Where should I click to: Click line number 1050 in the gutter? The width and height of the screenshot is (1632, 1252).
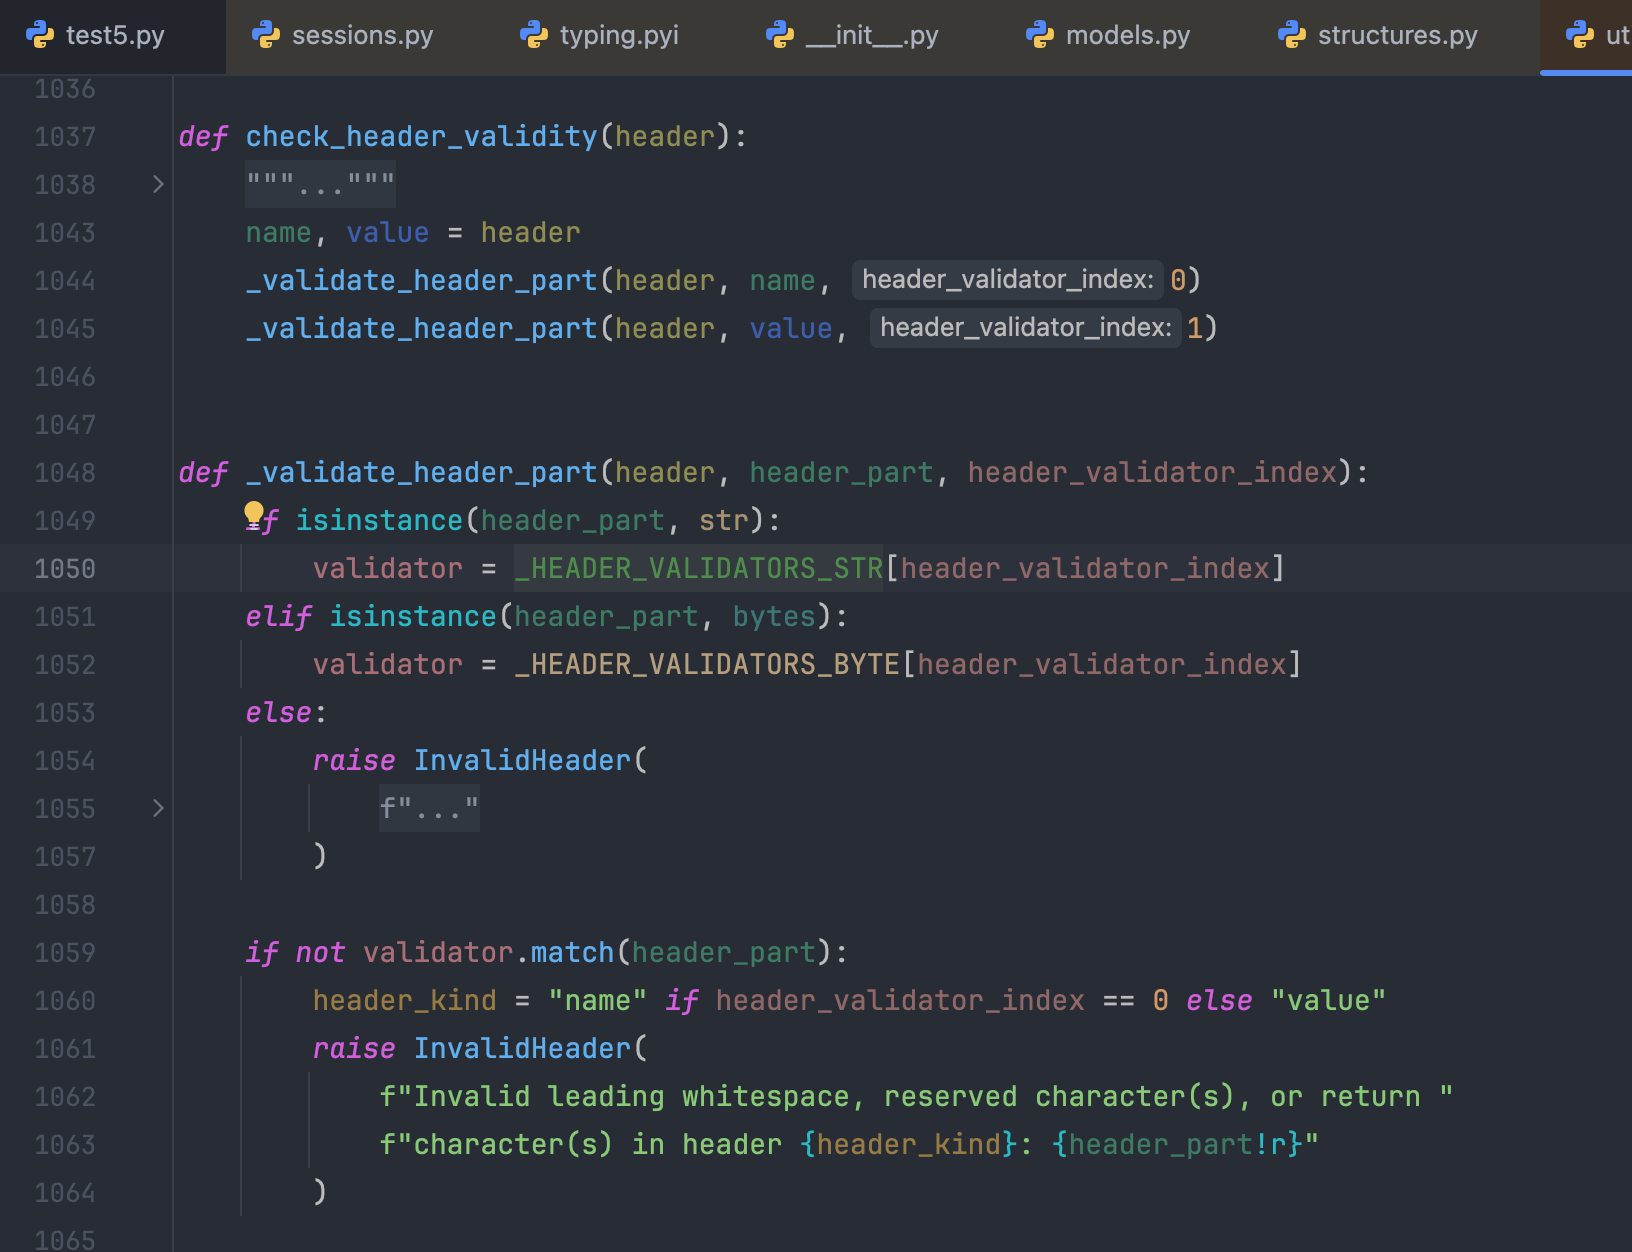65,569
